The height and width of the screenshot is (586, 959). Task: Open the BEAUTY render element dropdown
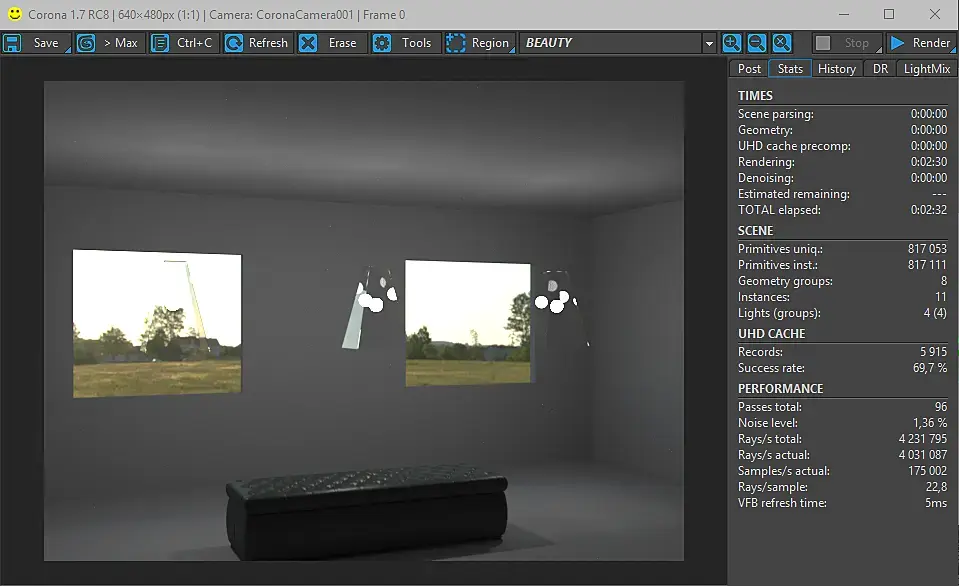tap(618, 43)
